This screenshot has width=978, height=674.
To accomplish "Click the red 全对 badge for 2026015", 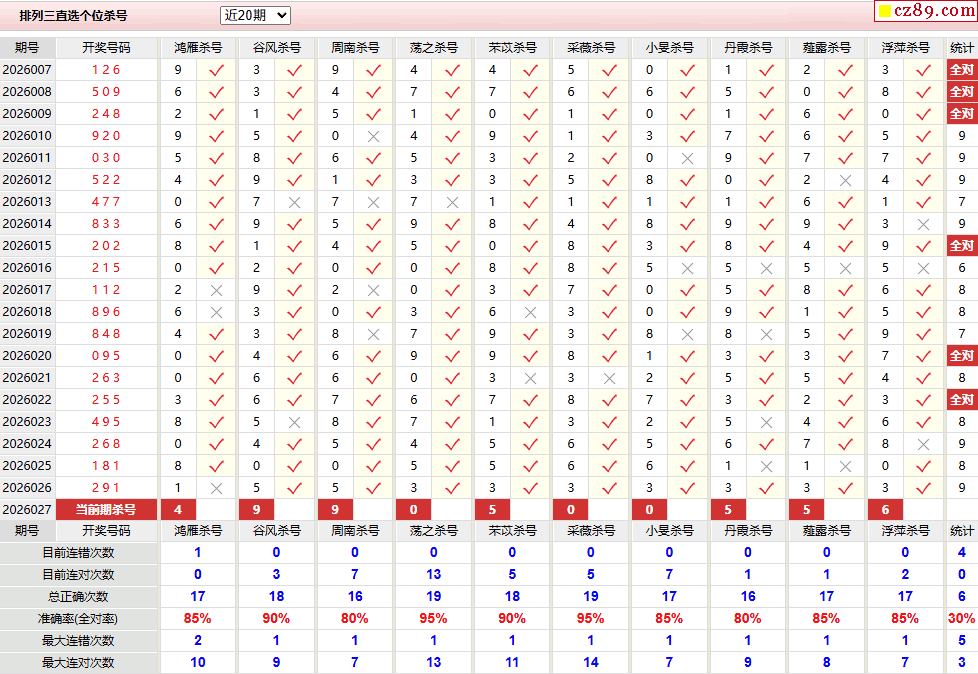I will 961,246.
